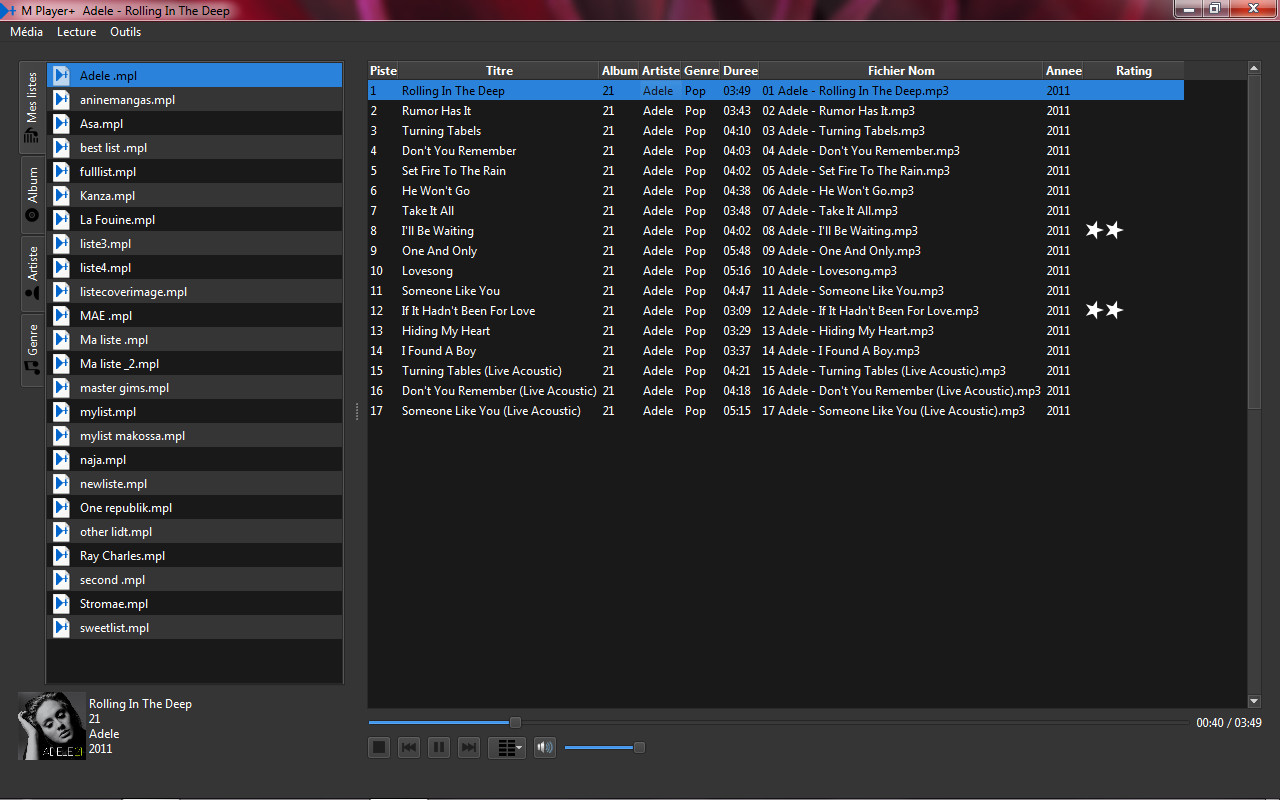Sort tracks by Annee column header
The image size is (1280, 800).
coord(1063,71)
